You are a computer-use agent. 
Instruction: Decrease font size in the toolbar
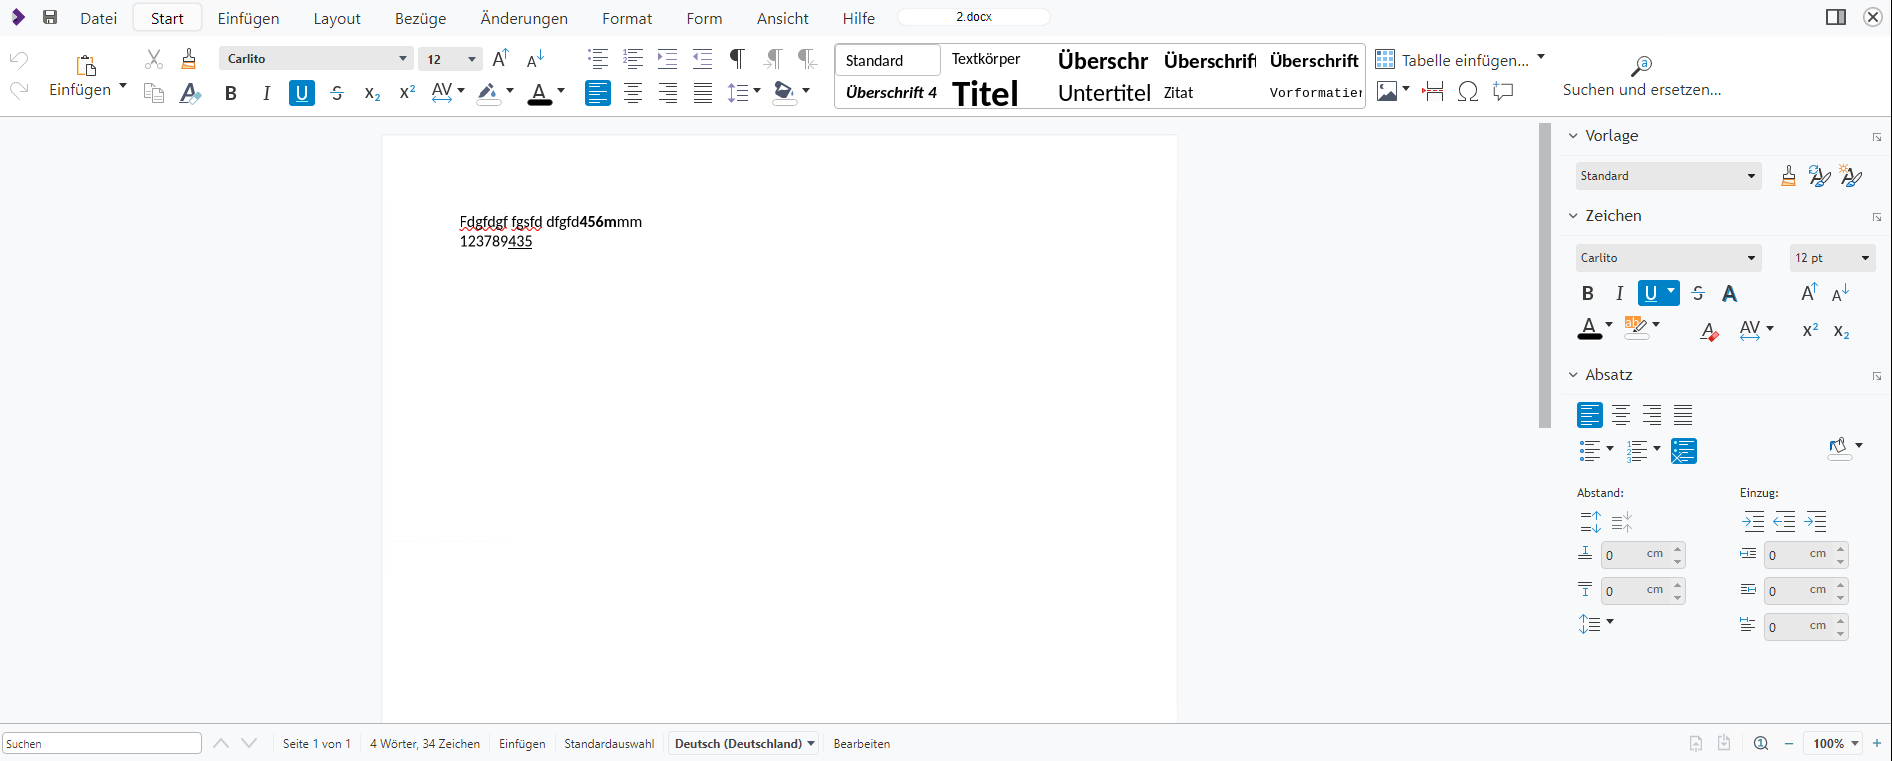(536, 59)
